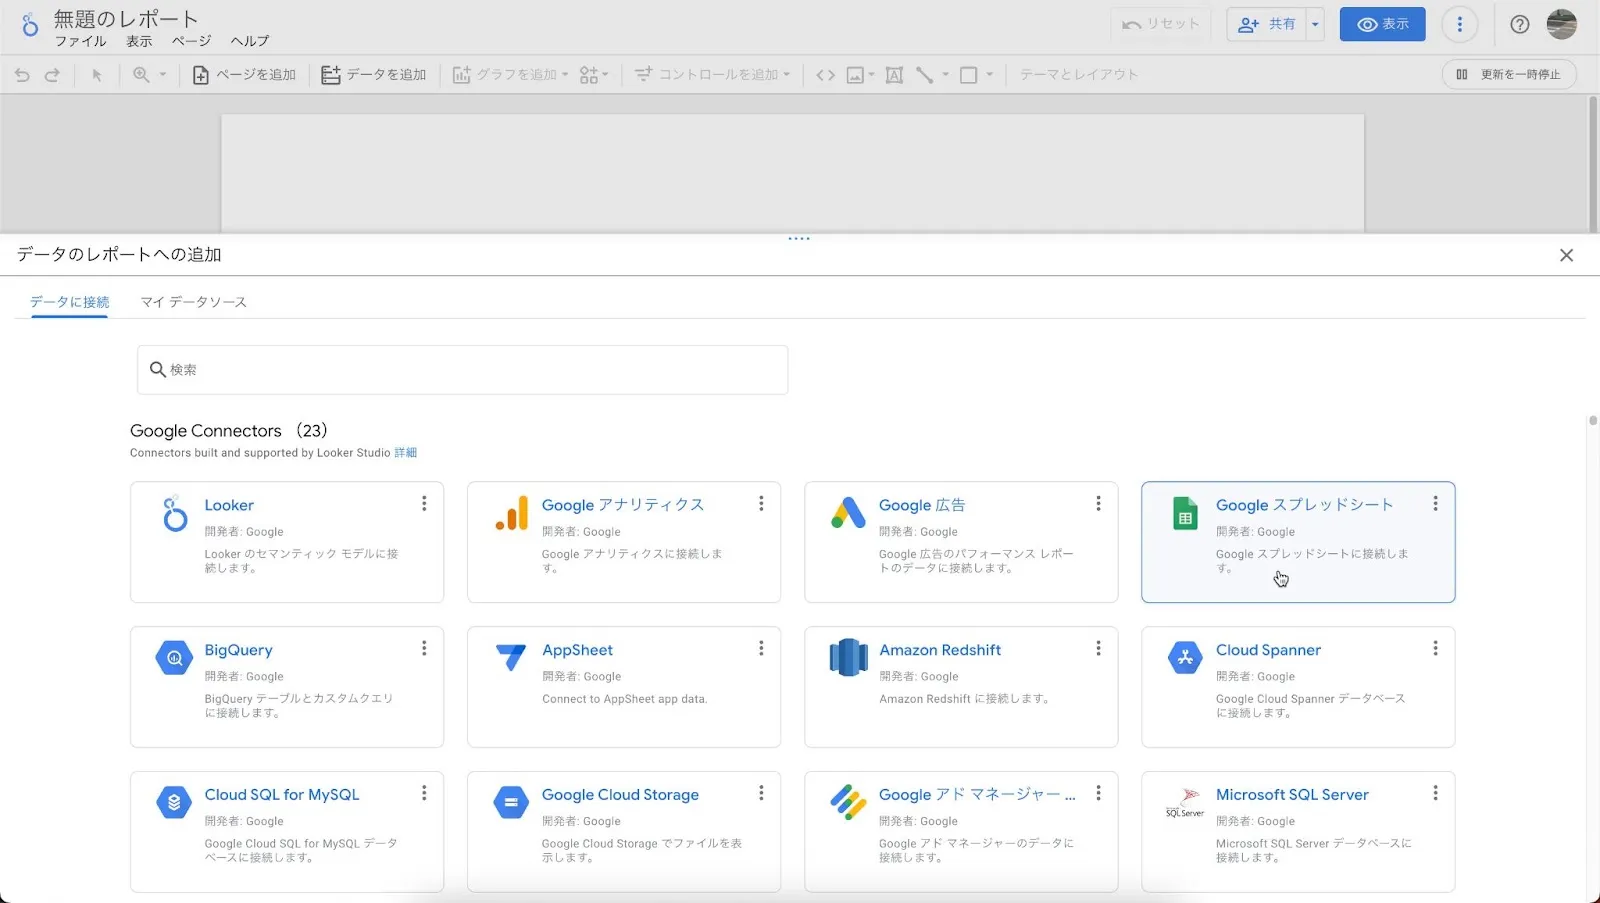Open community visualizations and components menu
The image size is (1600, 903).
[594, 75]
